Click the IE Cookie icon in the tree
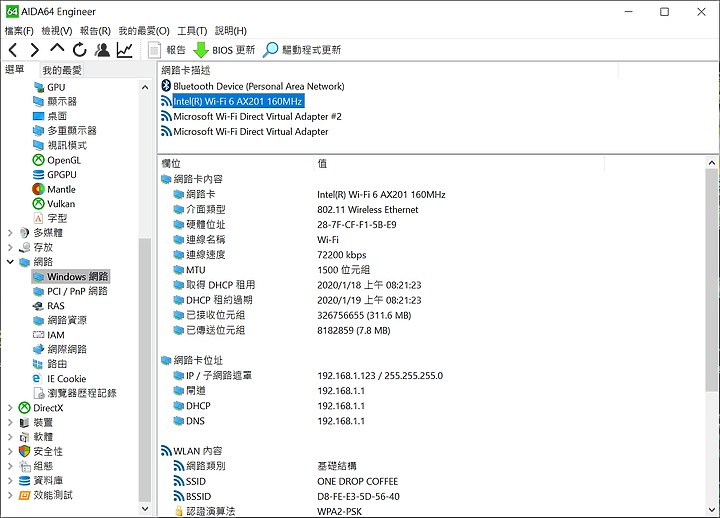 pyautogui.click(x=37, y=378)
